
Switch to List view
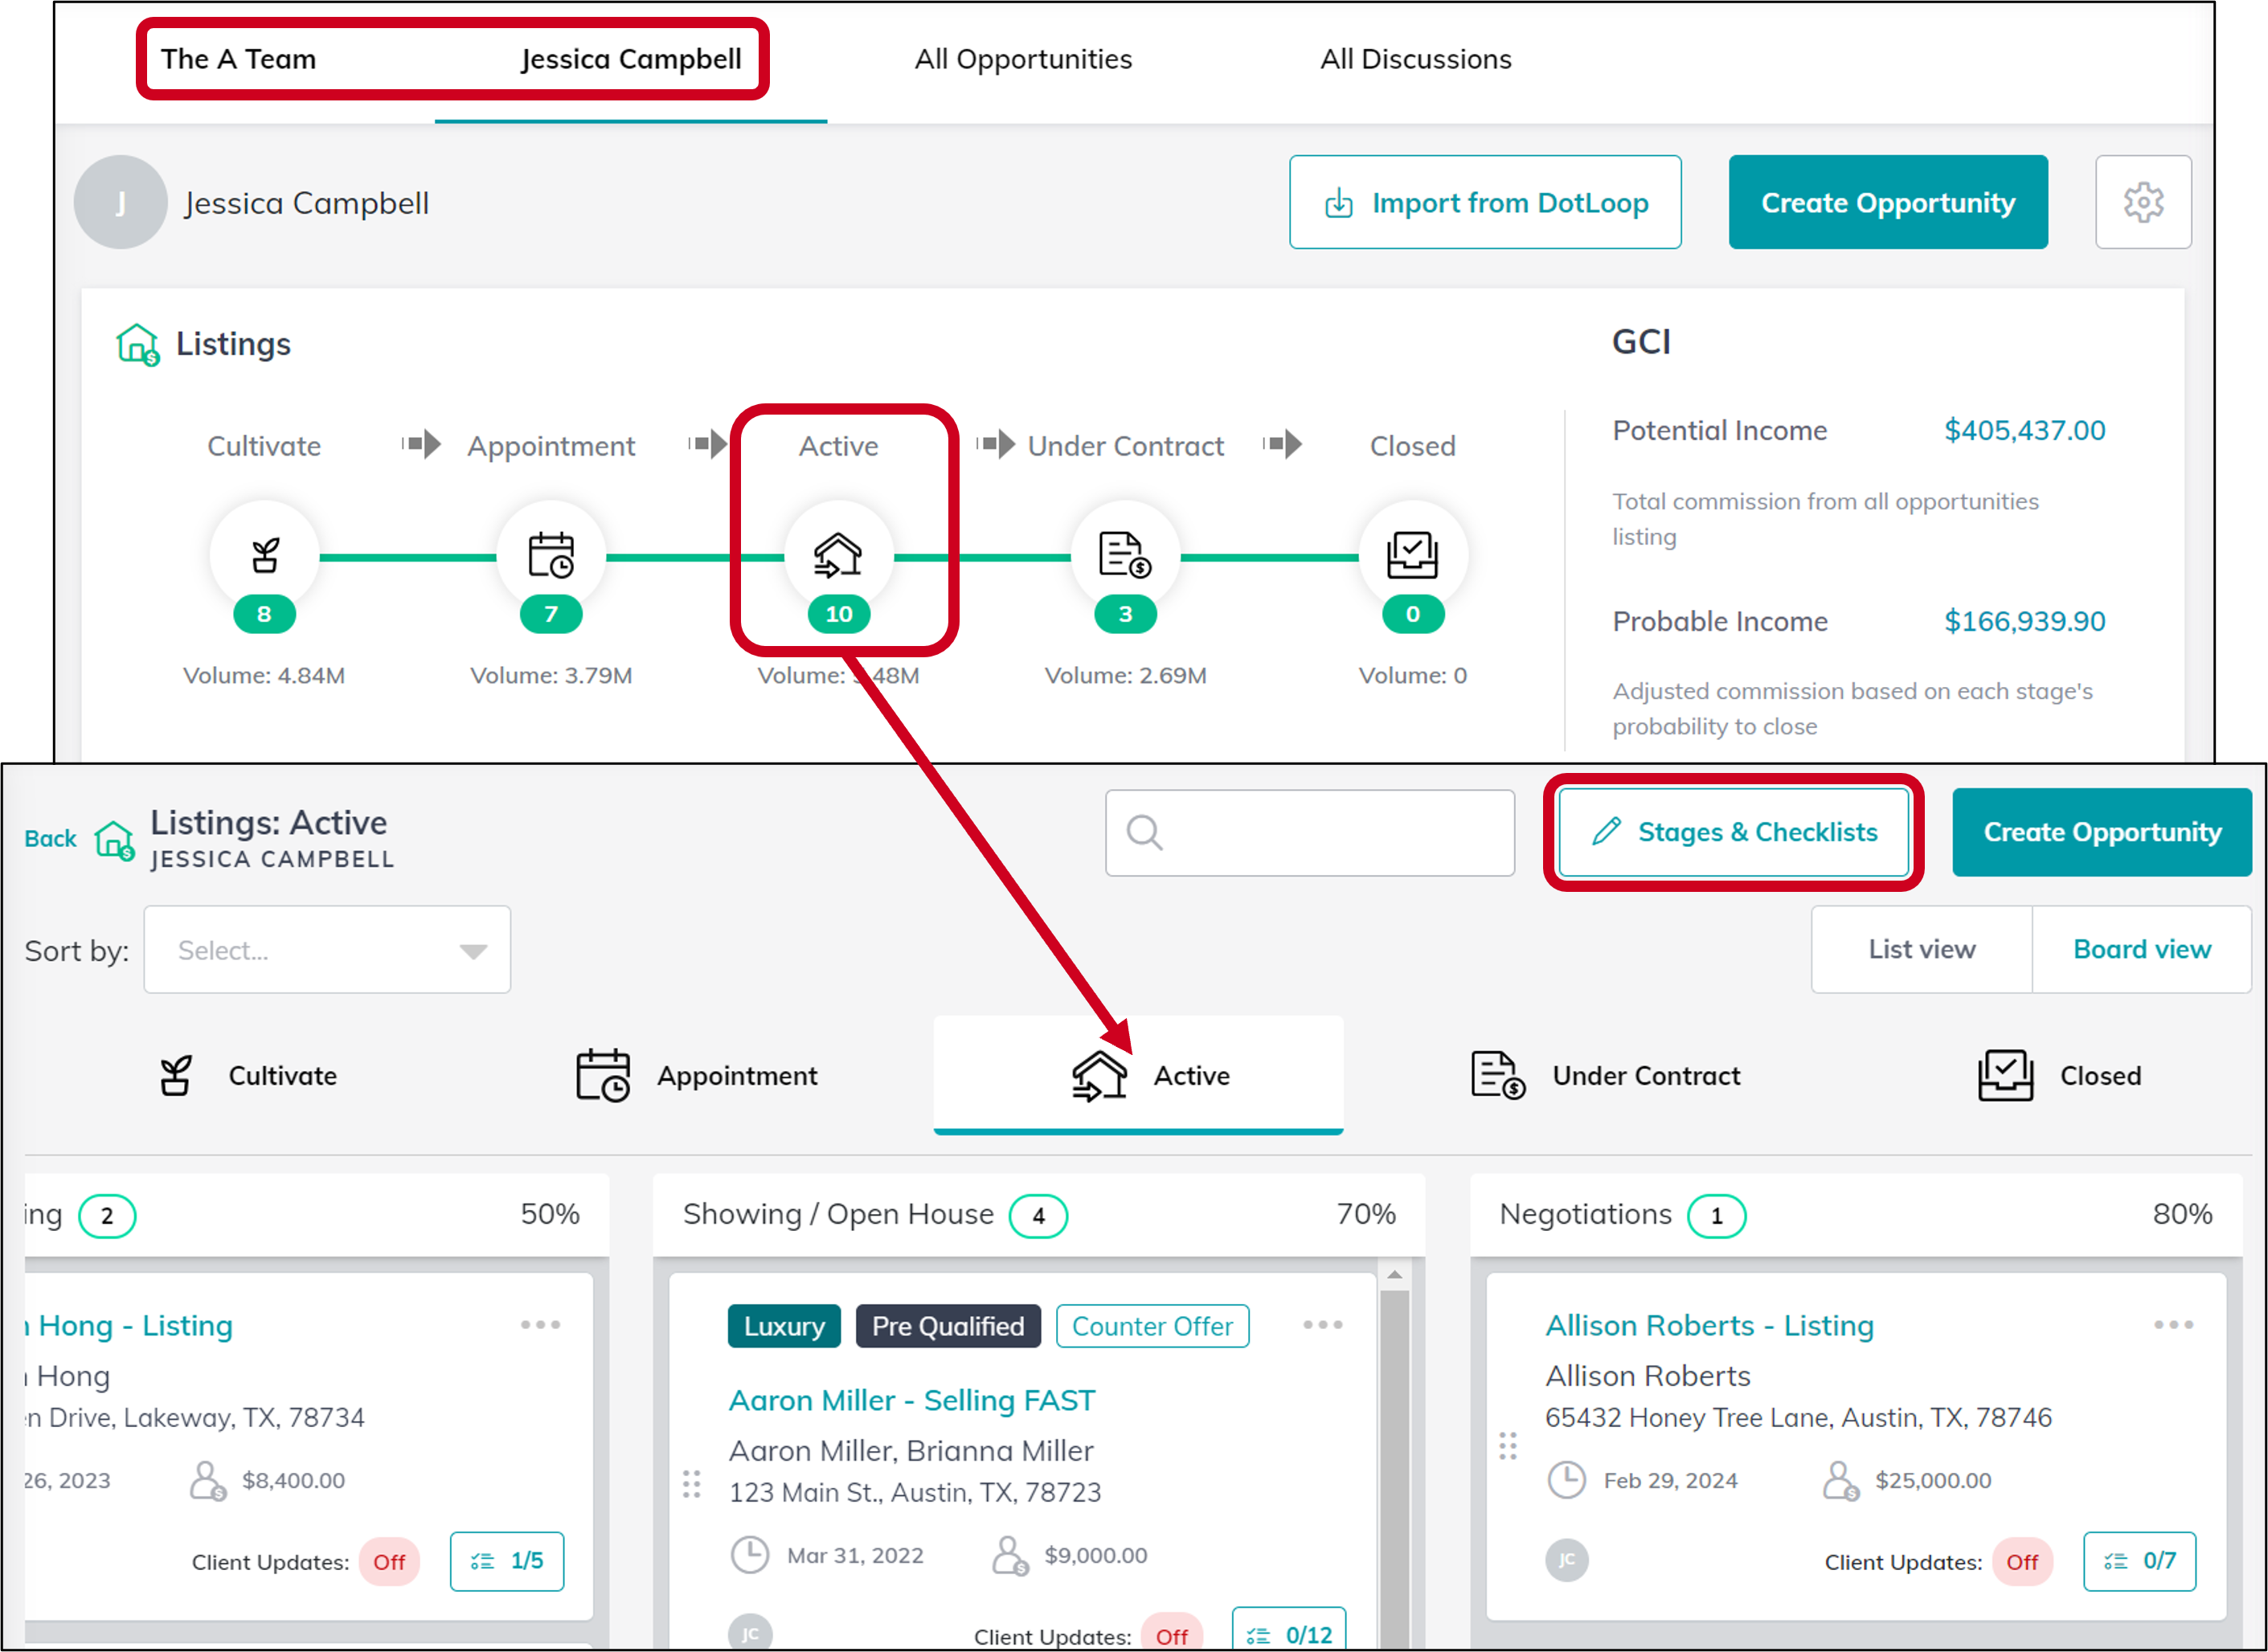tap(1921, 949)
